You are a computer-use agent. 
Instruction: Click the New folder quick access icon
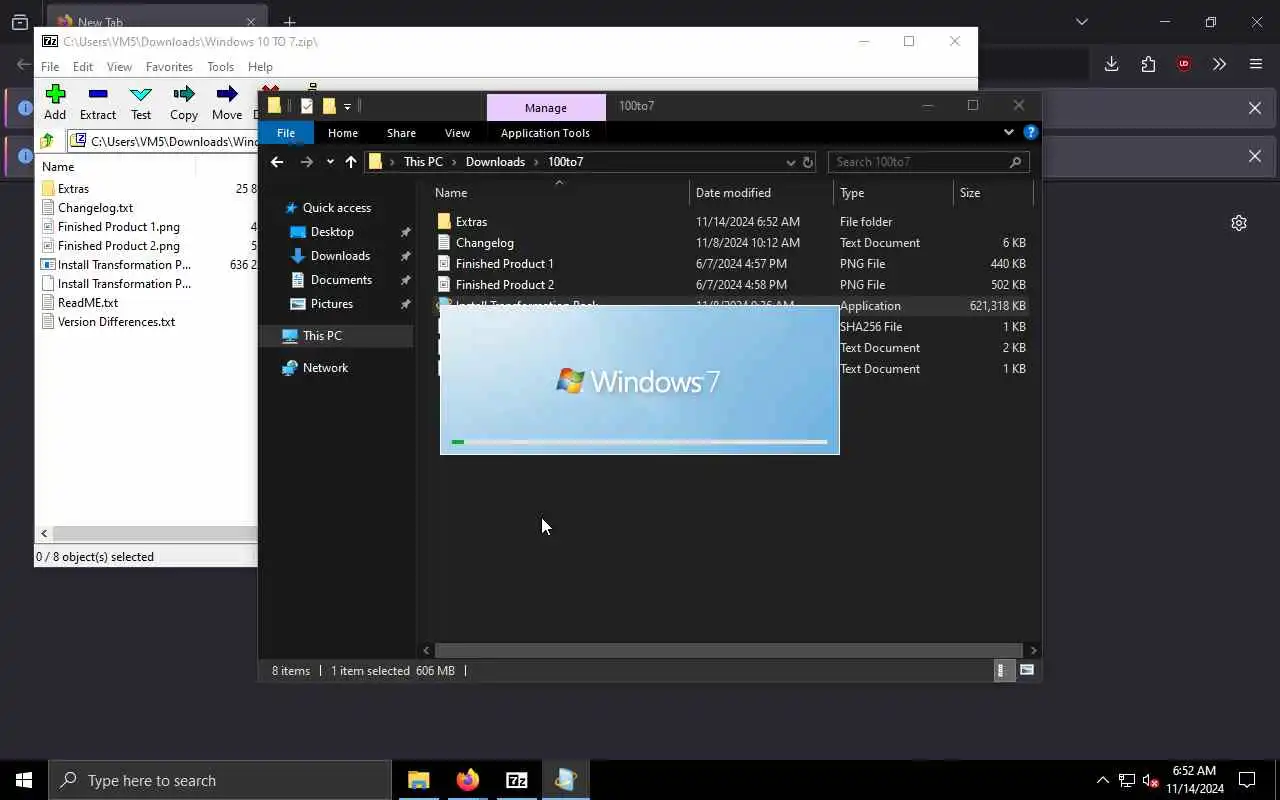point(328,106)
